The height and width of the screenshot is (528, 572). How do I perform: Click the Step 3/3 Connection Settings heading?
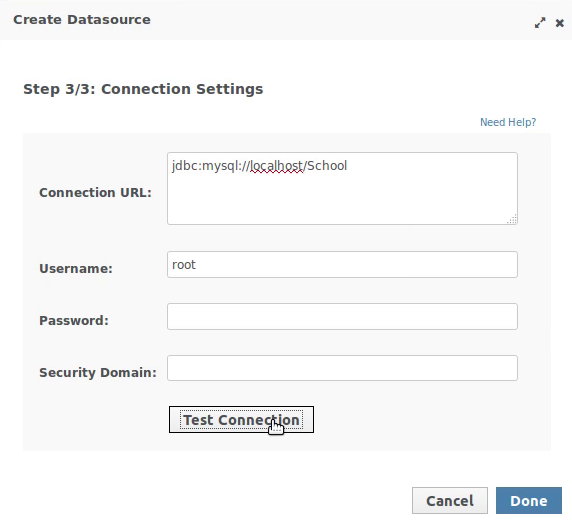click(143, 89)
